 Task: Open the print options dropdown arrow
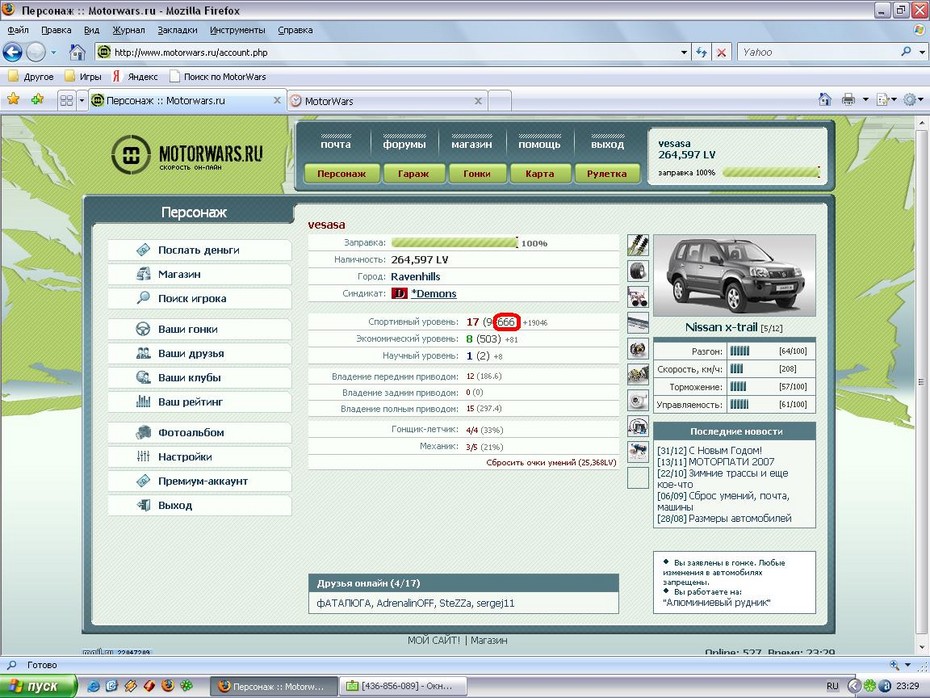coord(865,100)
